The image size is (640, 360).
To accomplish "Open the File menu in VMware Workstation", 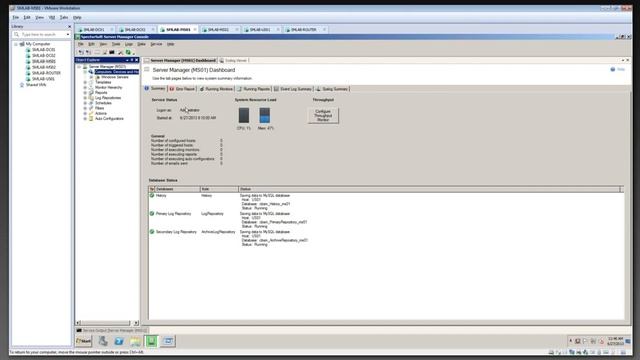I will coord(16,18).
